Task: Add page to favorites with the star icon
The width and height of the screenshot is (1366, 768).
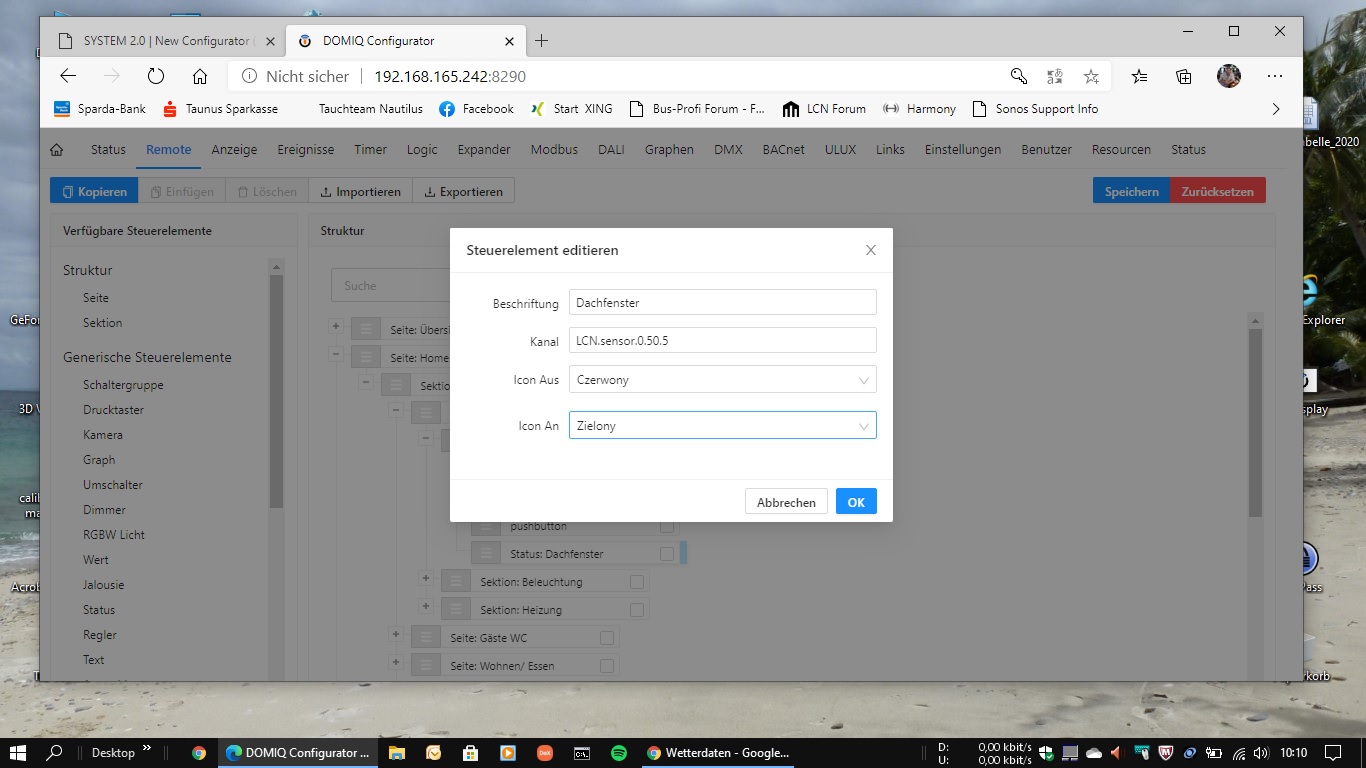Action: tap(1091, 76)
